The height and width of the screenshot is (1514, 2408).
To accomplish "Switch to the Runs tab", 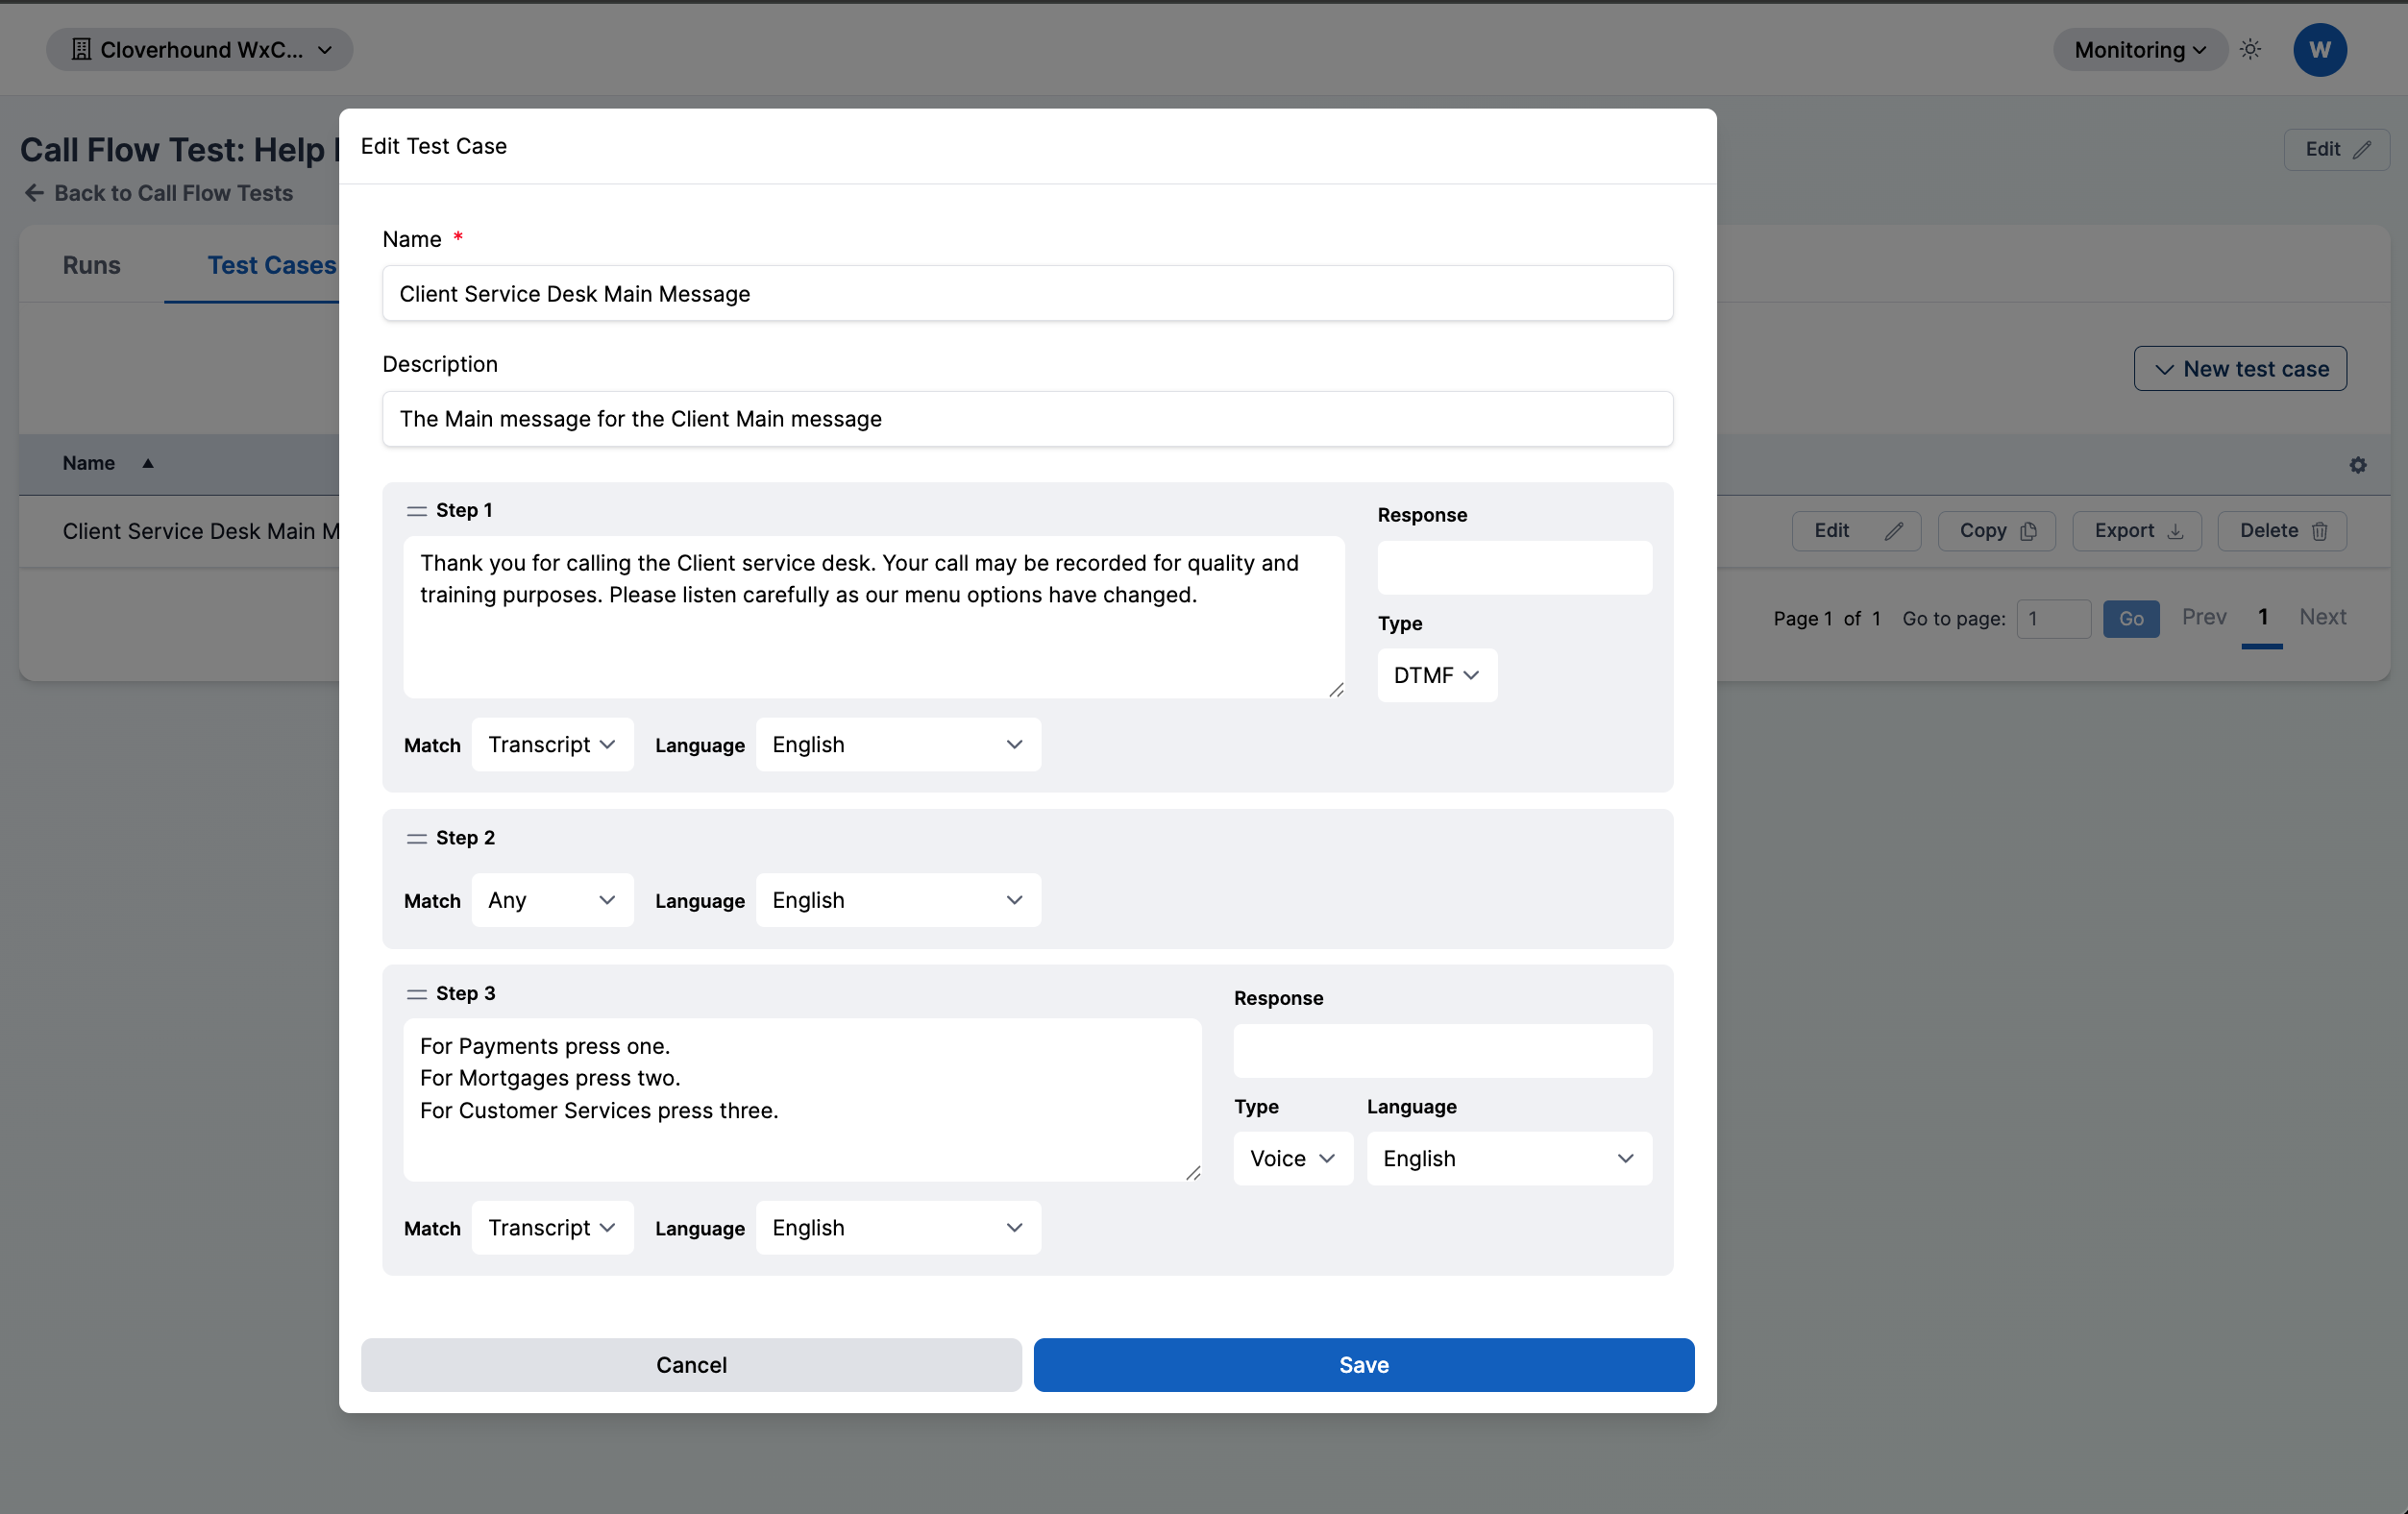I will 91,265.
